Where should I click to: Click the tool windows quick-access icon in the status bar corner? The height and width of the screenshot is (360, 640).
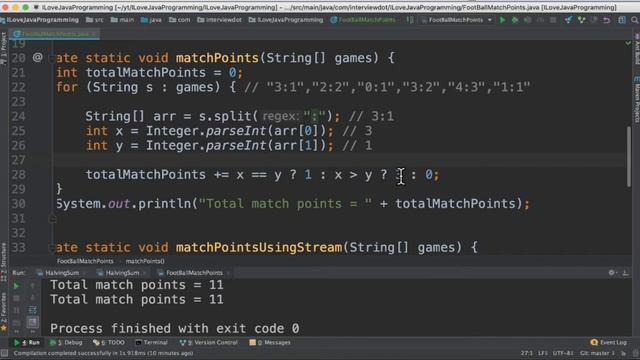click(4, 353)
